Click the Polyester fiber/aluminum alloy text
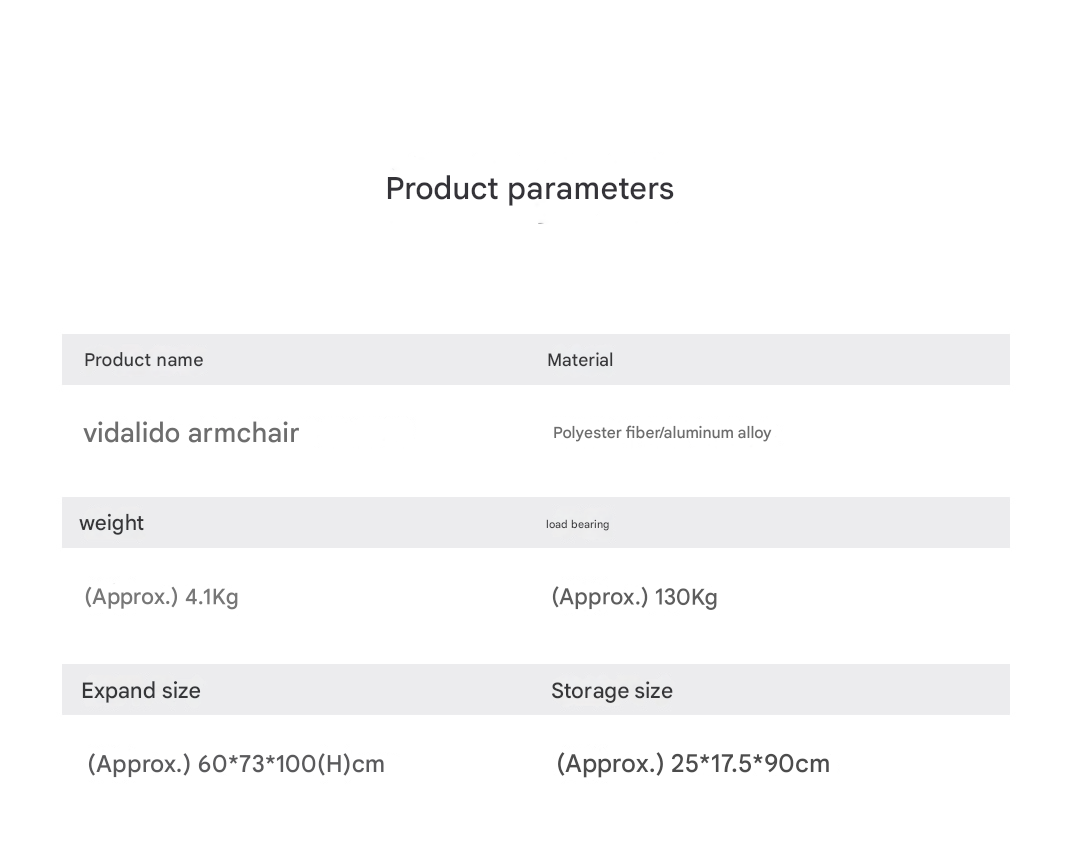1076x851 pixels. [662, 433]
